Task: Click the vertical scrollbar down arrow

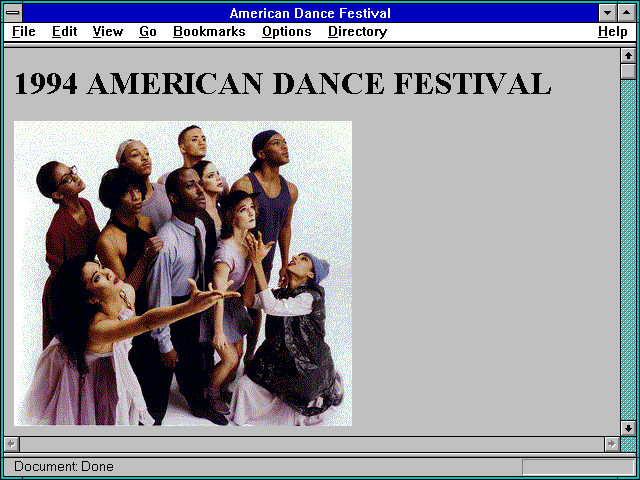Action: 628,428
